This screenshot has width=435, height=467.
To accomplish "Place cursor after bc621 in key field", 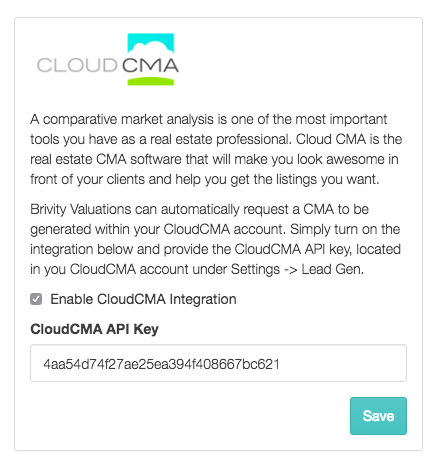I will coord(281,364).
